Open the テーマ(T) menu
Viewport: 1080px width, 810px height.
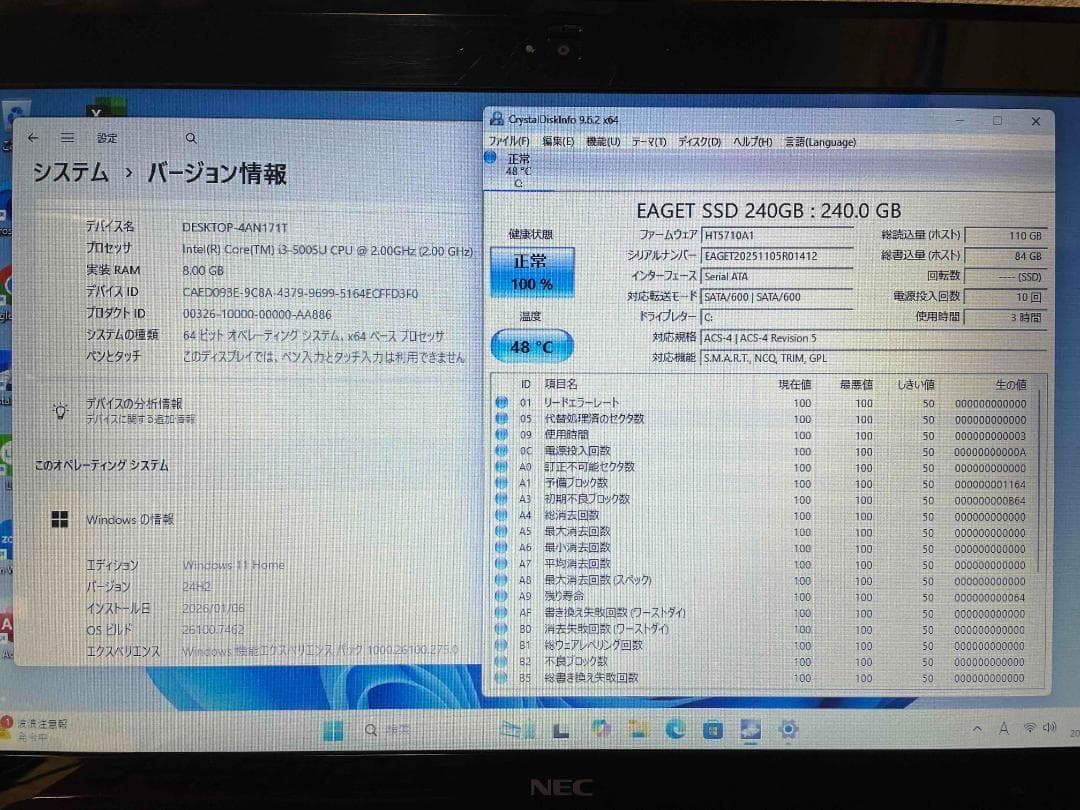pyautogui.click(x=649, y=141)
